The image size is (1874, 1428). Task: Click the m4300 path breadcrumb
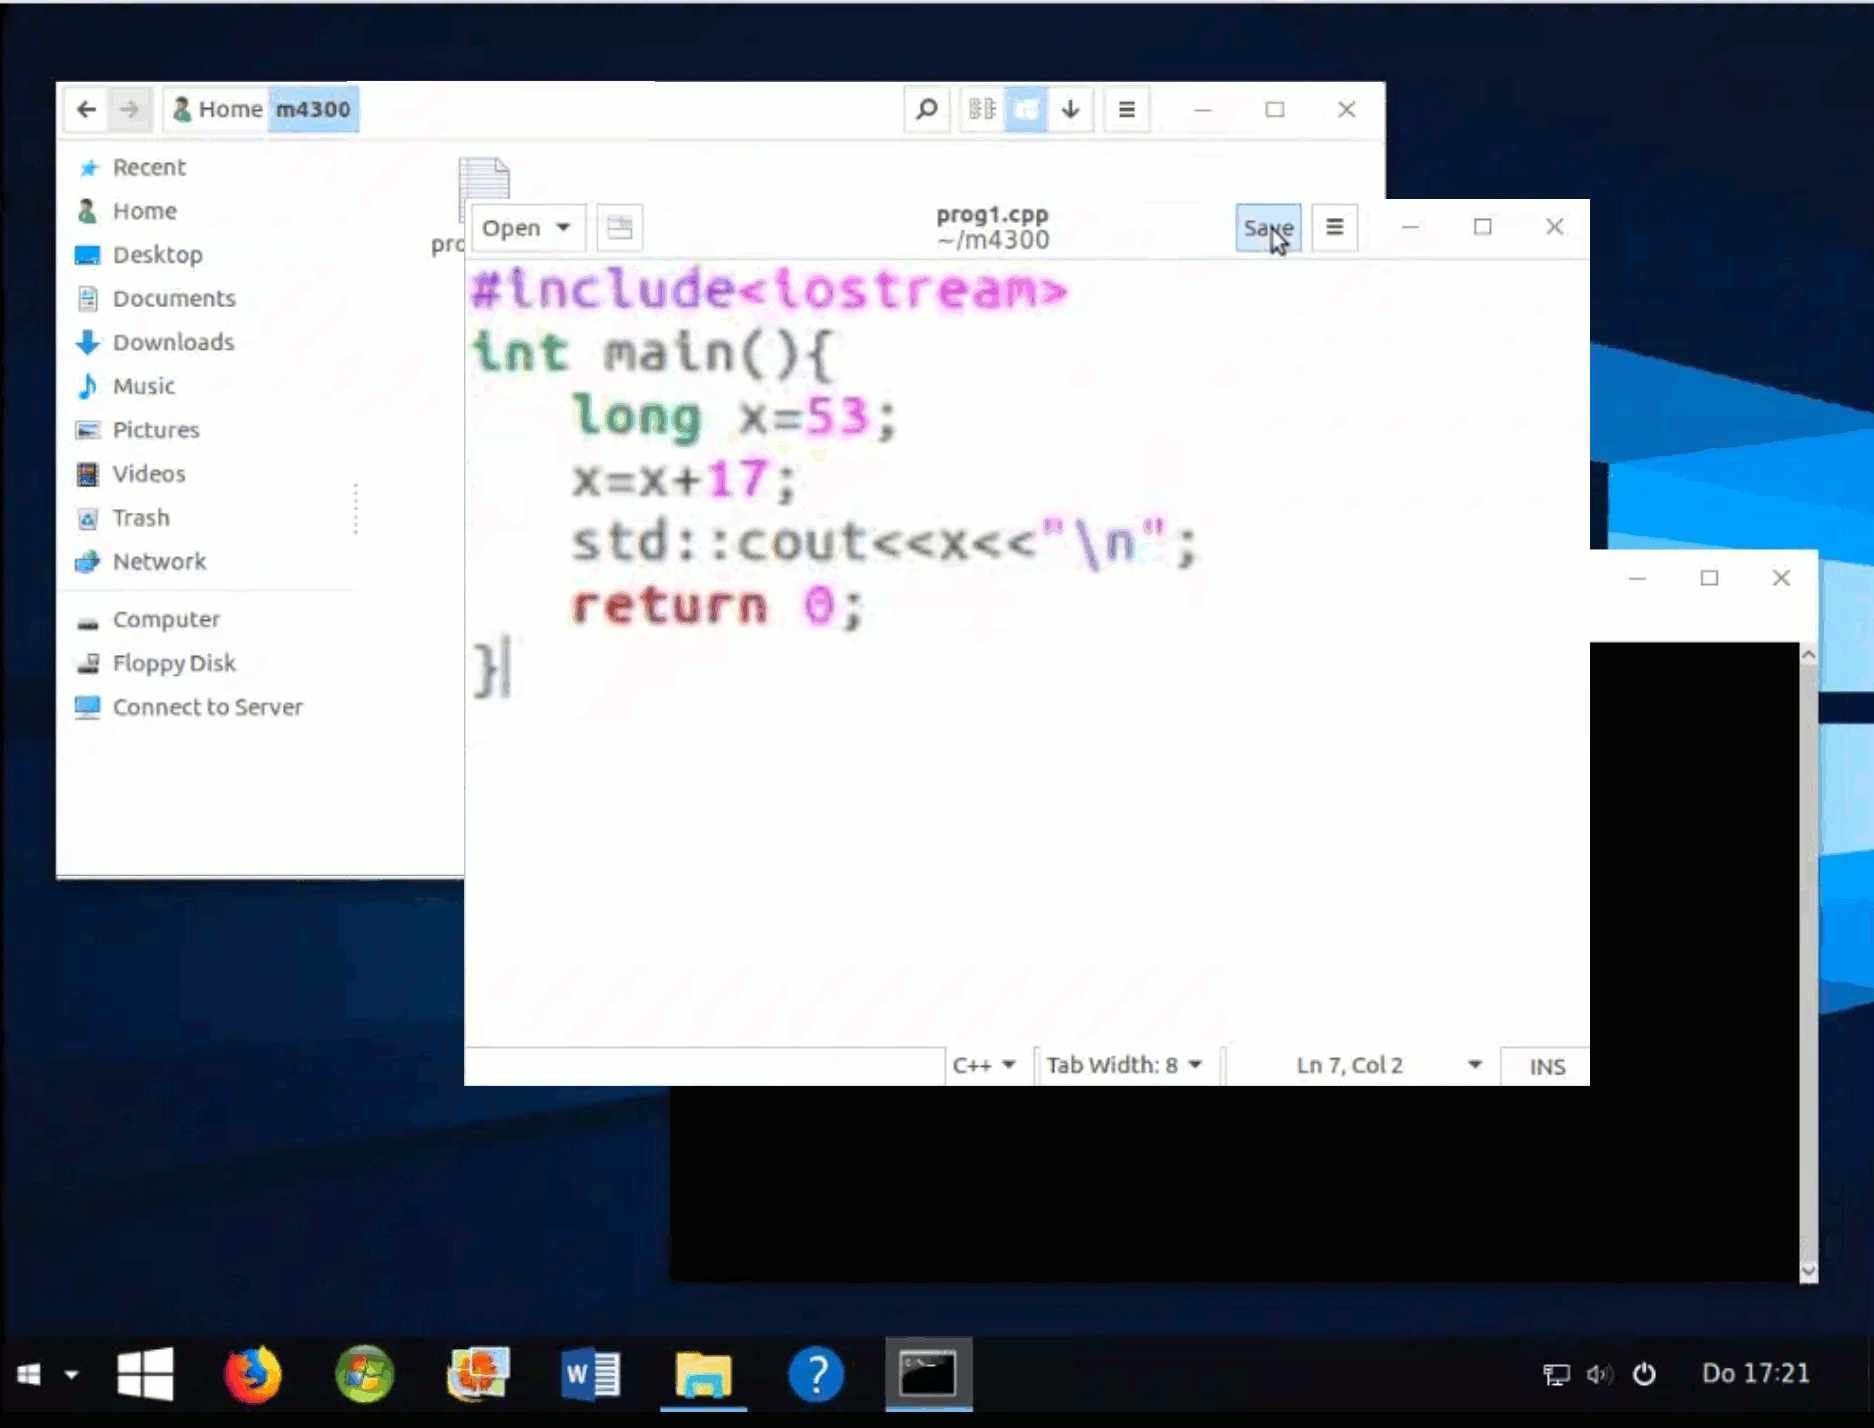[313, 109]
